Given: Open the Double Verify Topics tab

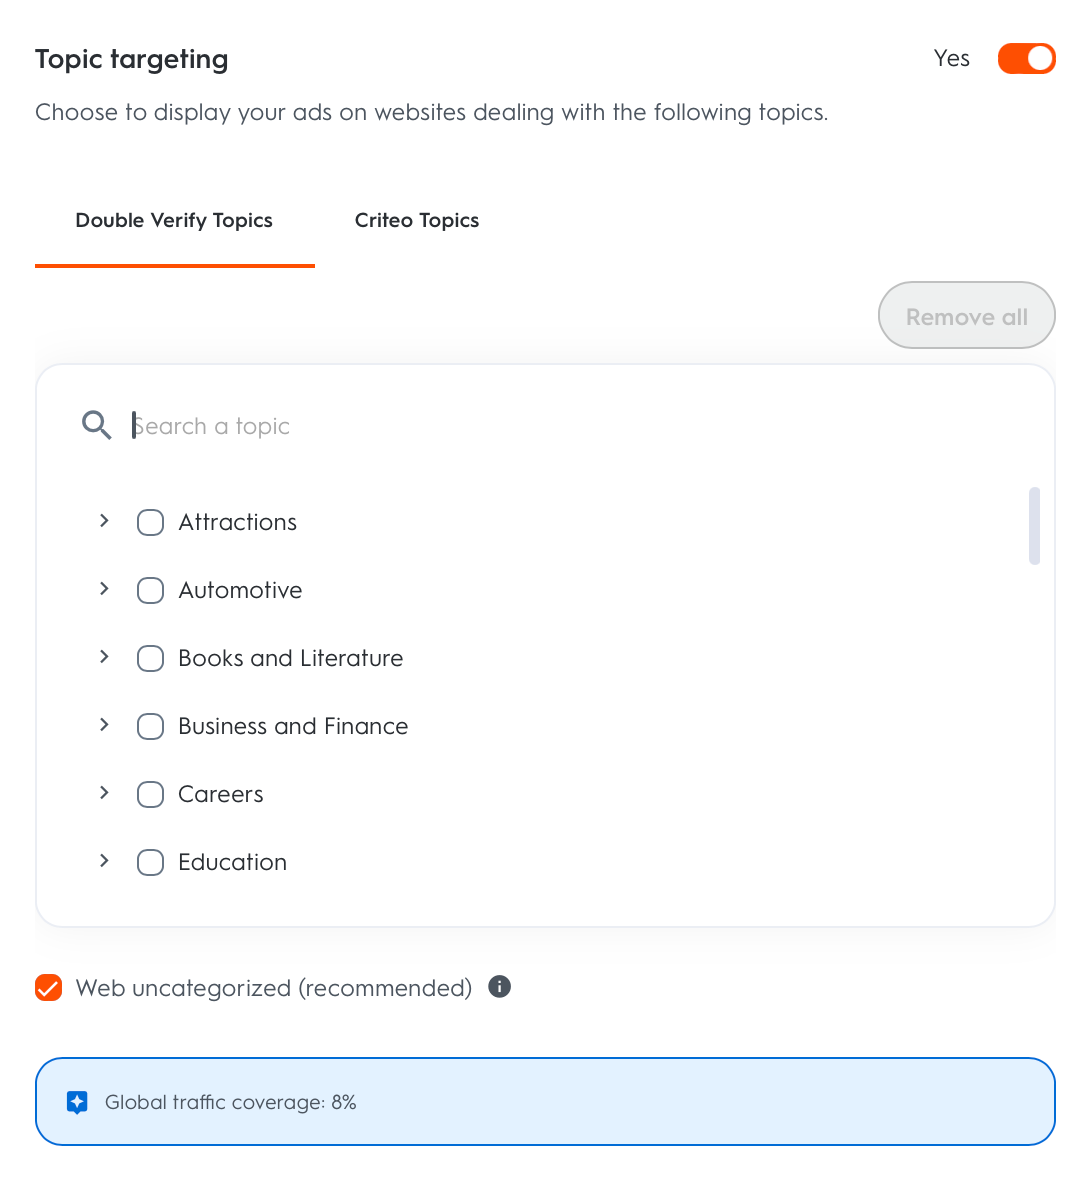Looking at the screenshot, I should coord(174,221).
